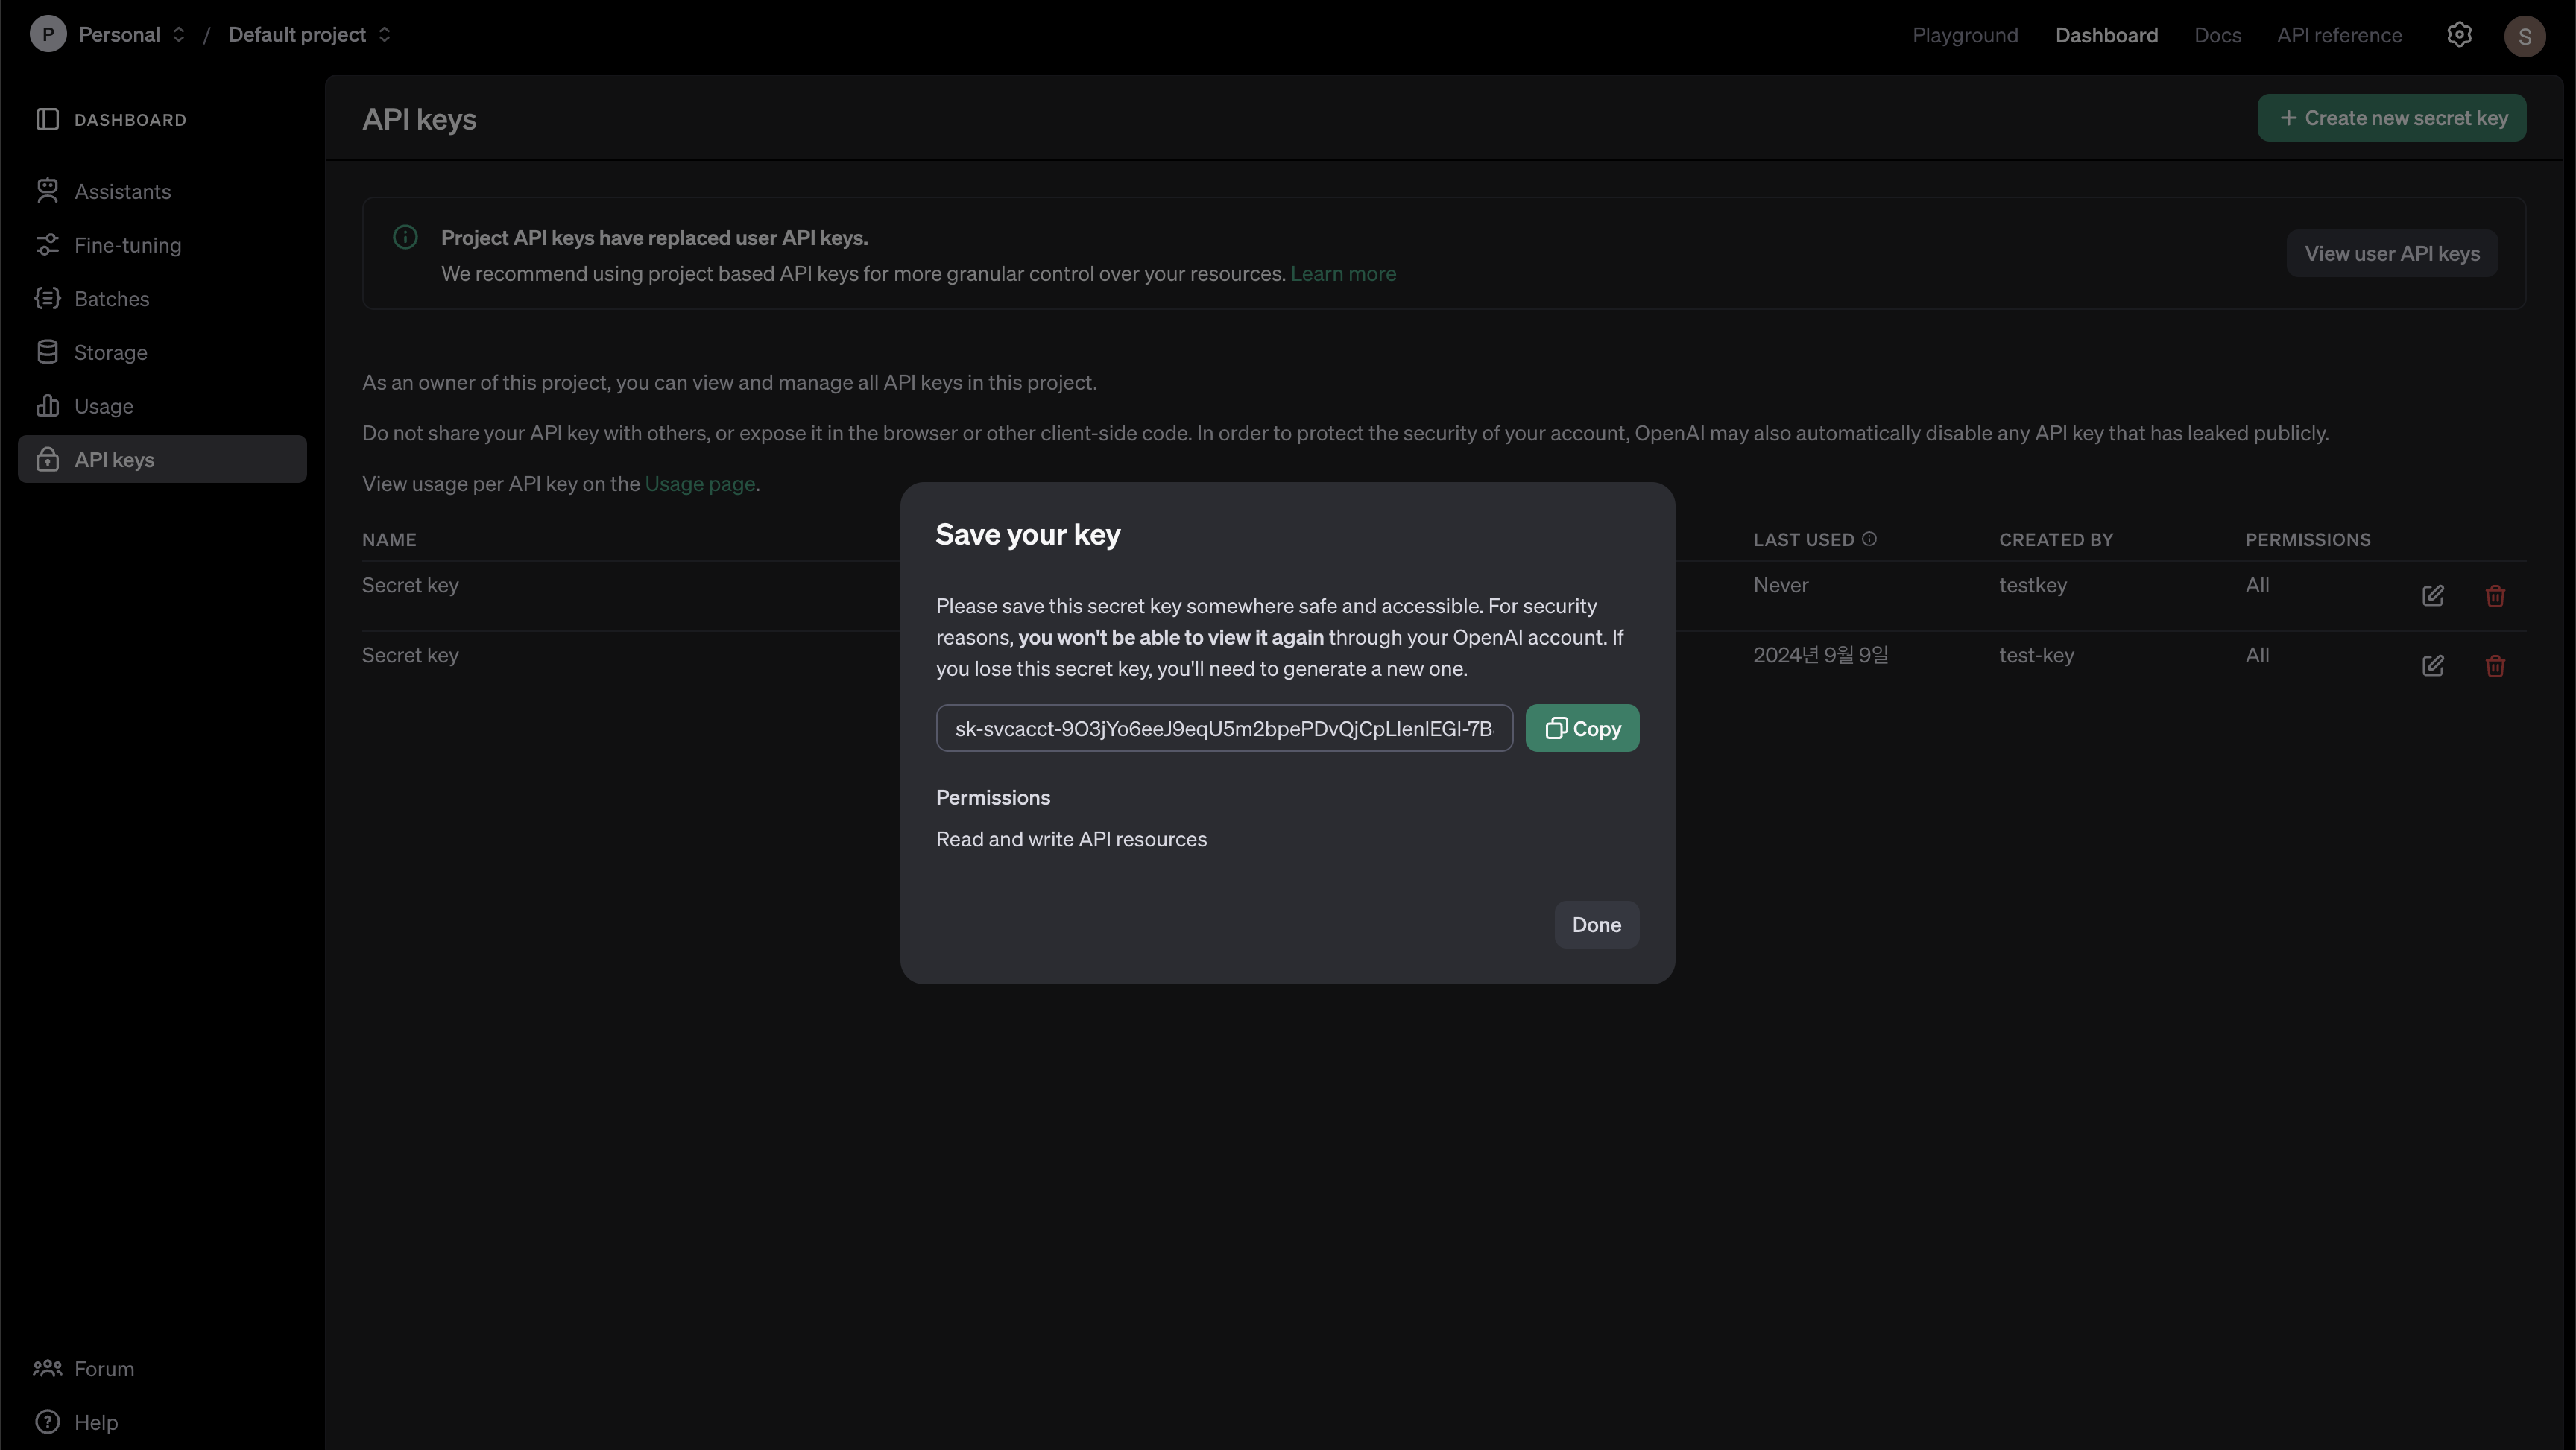Viewport: 2576px width, 1450px height.
Task: Open the Storage sidebar item
Action: pos(110,352)
